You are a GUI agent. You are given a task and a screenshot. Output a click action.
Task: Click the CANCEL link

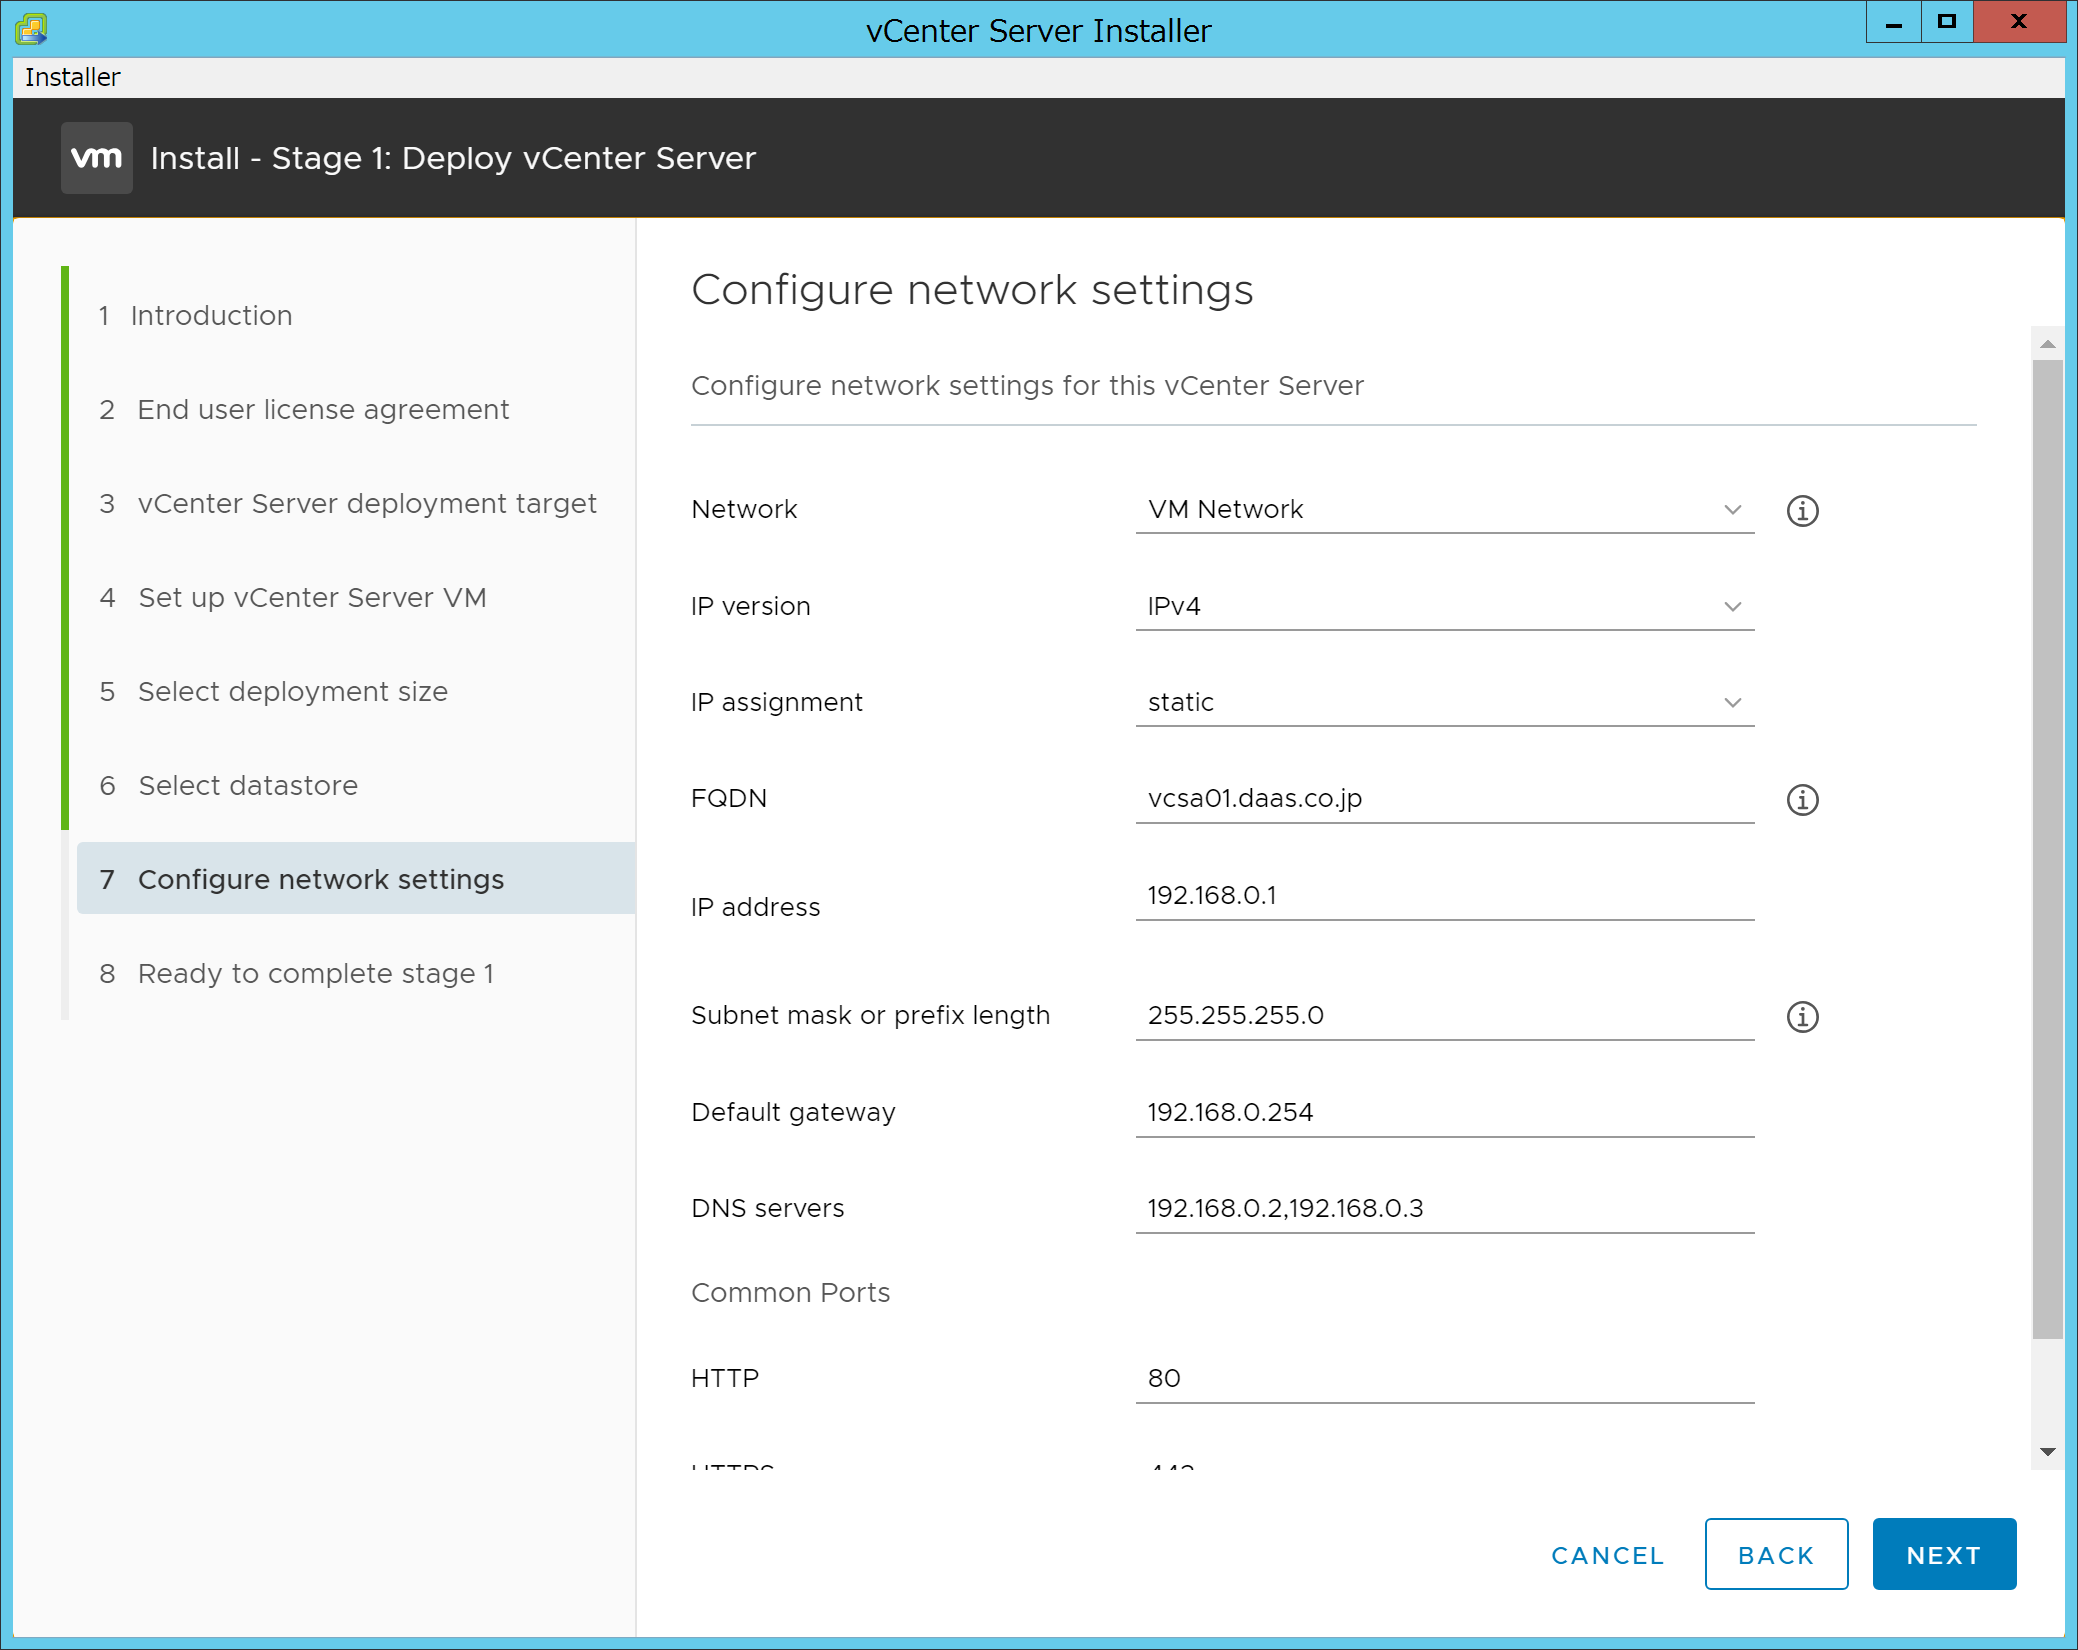click(1607, 1555)
